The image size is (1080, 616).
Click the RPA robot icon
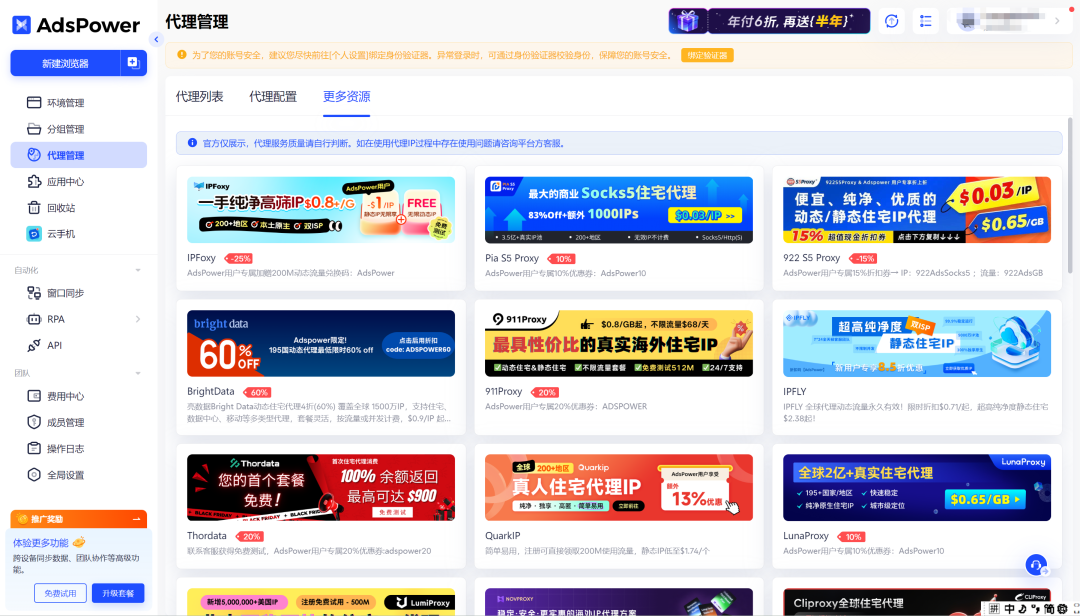pos(34,319)
